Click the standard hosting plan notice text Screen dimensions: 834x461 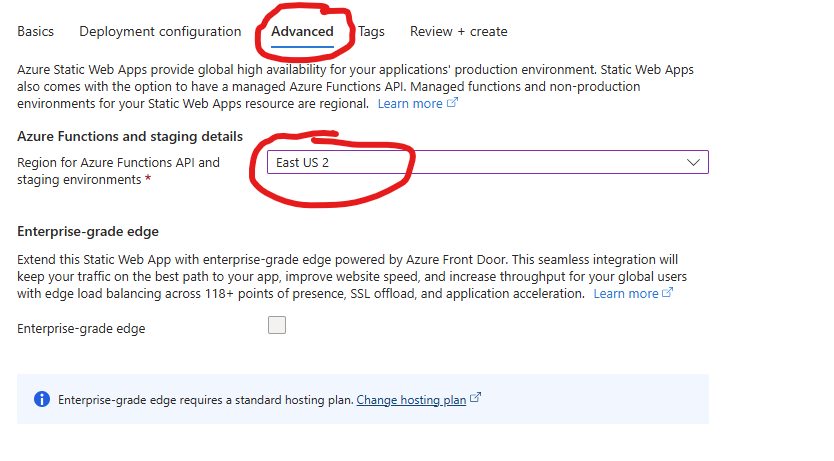click(x=205, y=400)
